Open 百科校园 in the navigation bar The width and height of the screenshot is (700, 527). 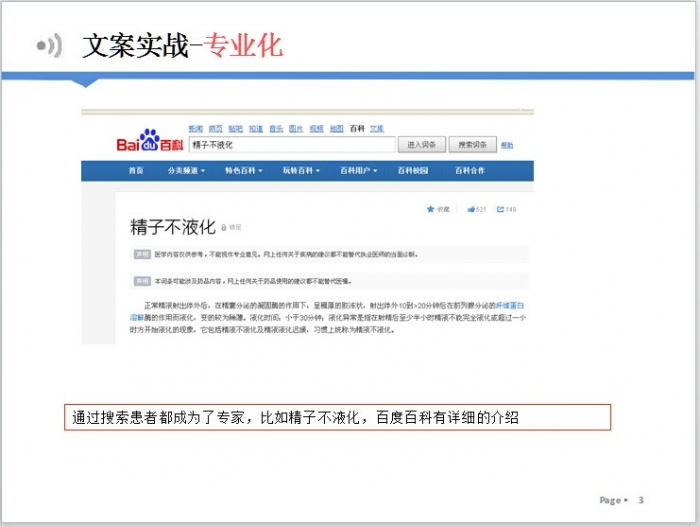tap(413, 171)
